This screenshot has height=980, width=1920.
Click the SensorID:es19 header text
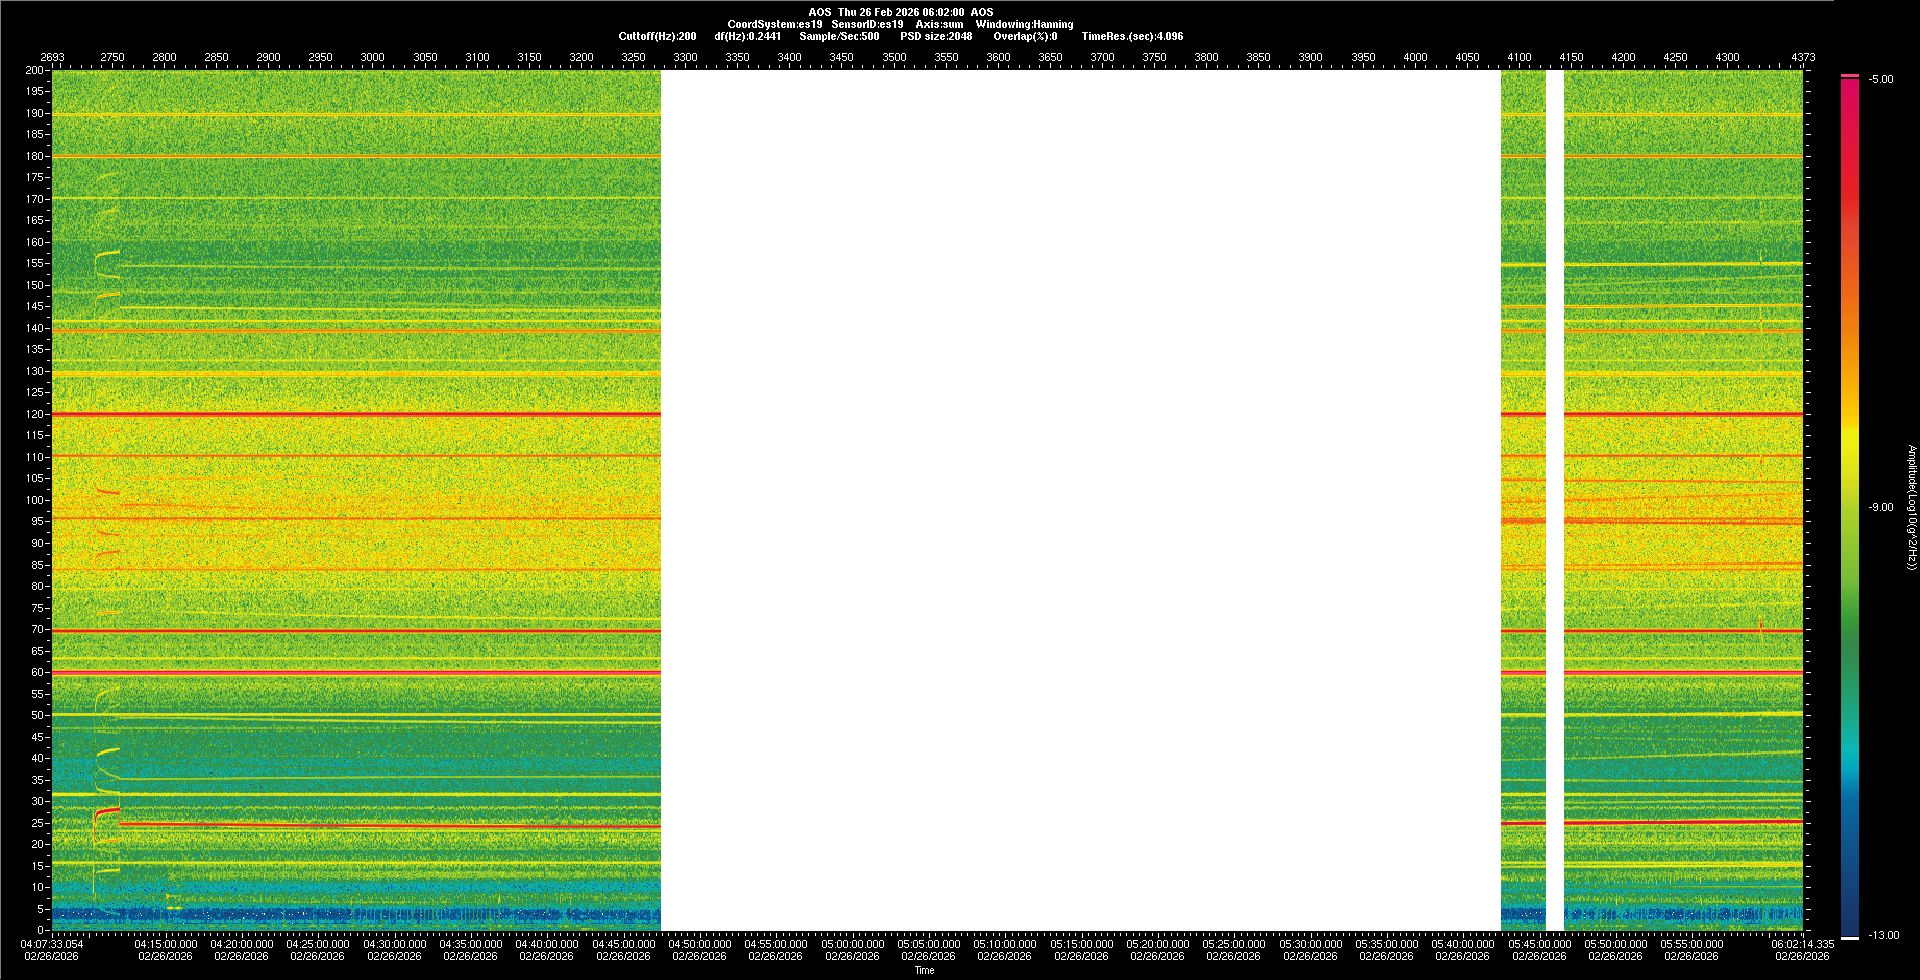click(x=867, y=24)
